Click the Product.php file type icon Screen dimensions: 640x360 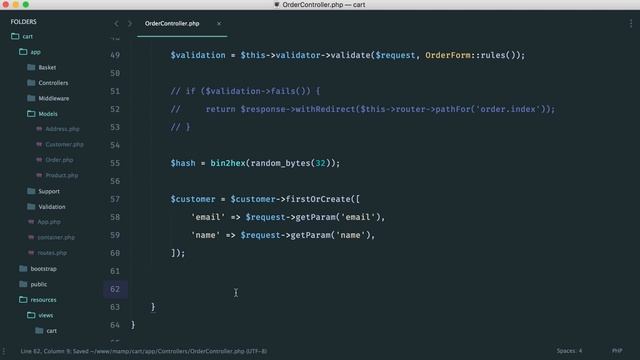39,176
